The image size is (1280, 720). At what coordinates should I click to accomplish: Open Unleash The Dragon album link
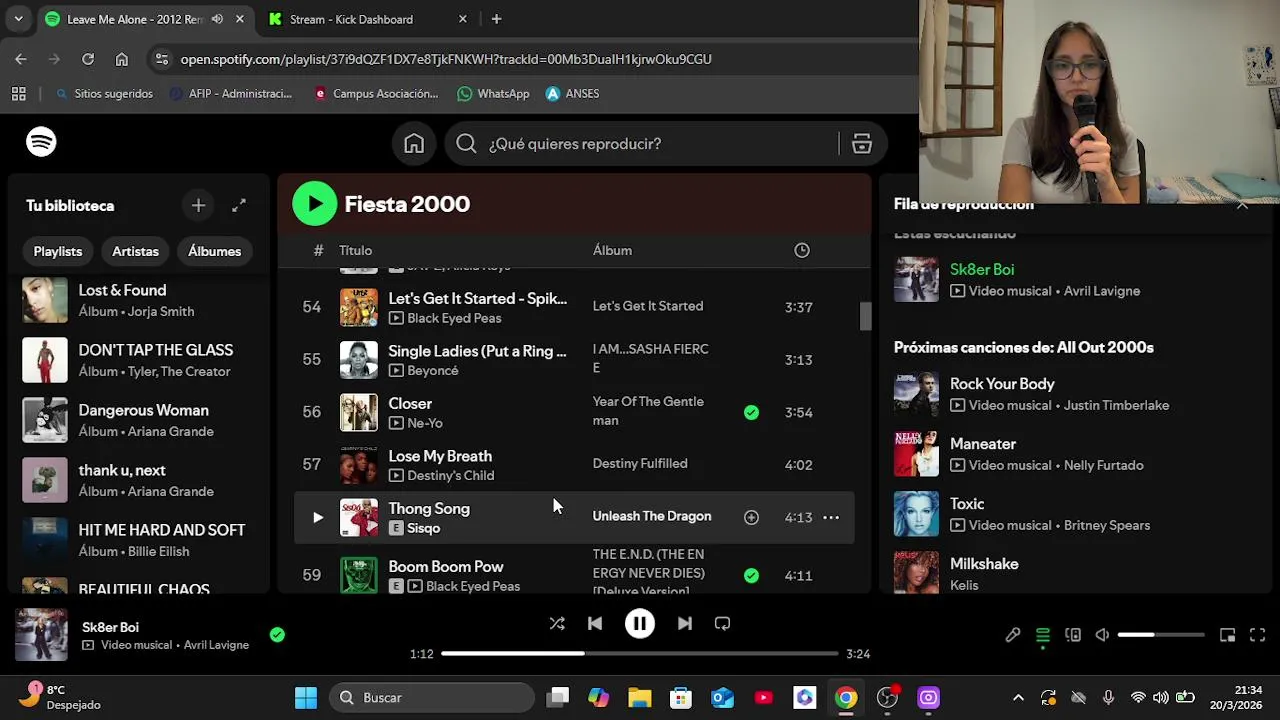coord(652,516)
